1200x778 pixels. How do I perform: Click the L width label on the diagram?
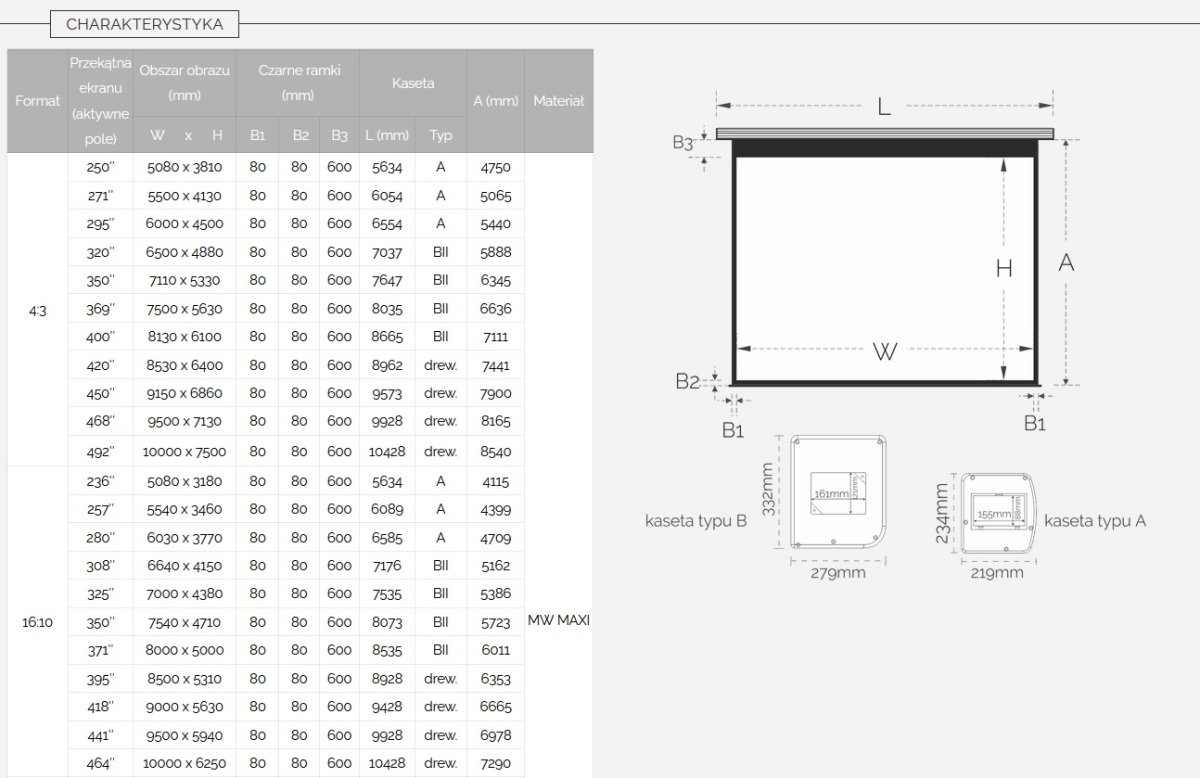pyautogui.click(x=884, y=106)
